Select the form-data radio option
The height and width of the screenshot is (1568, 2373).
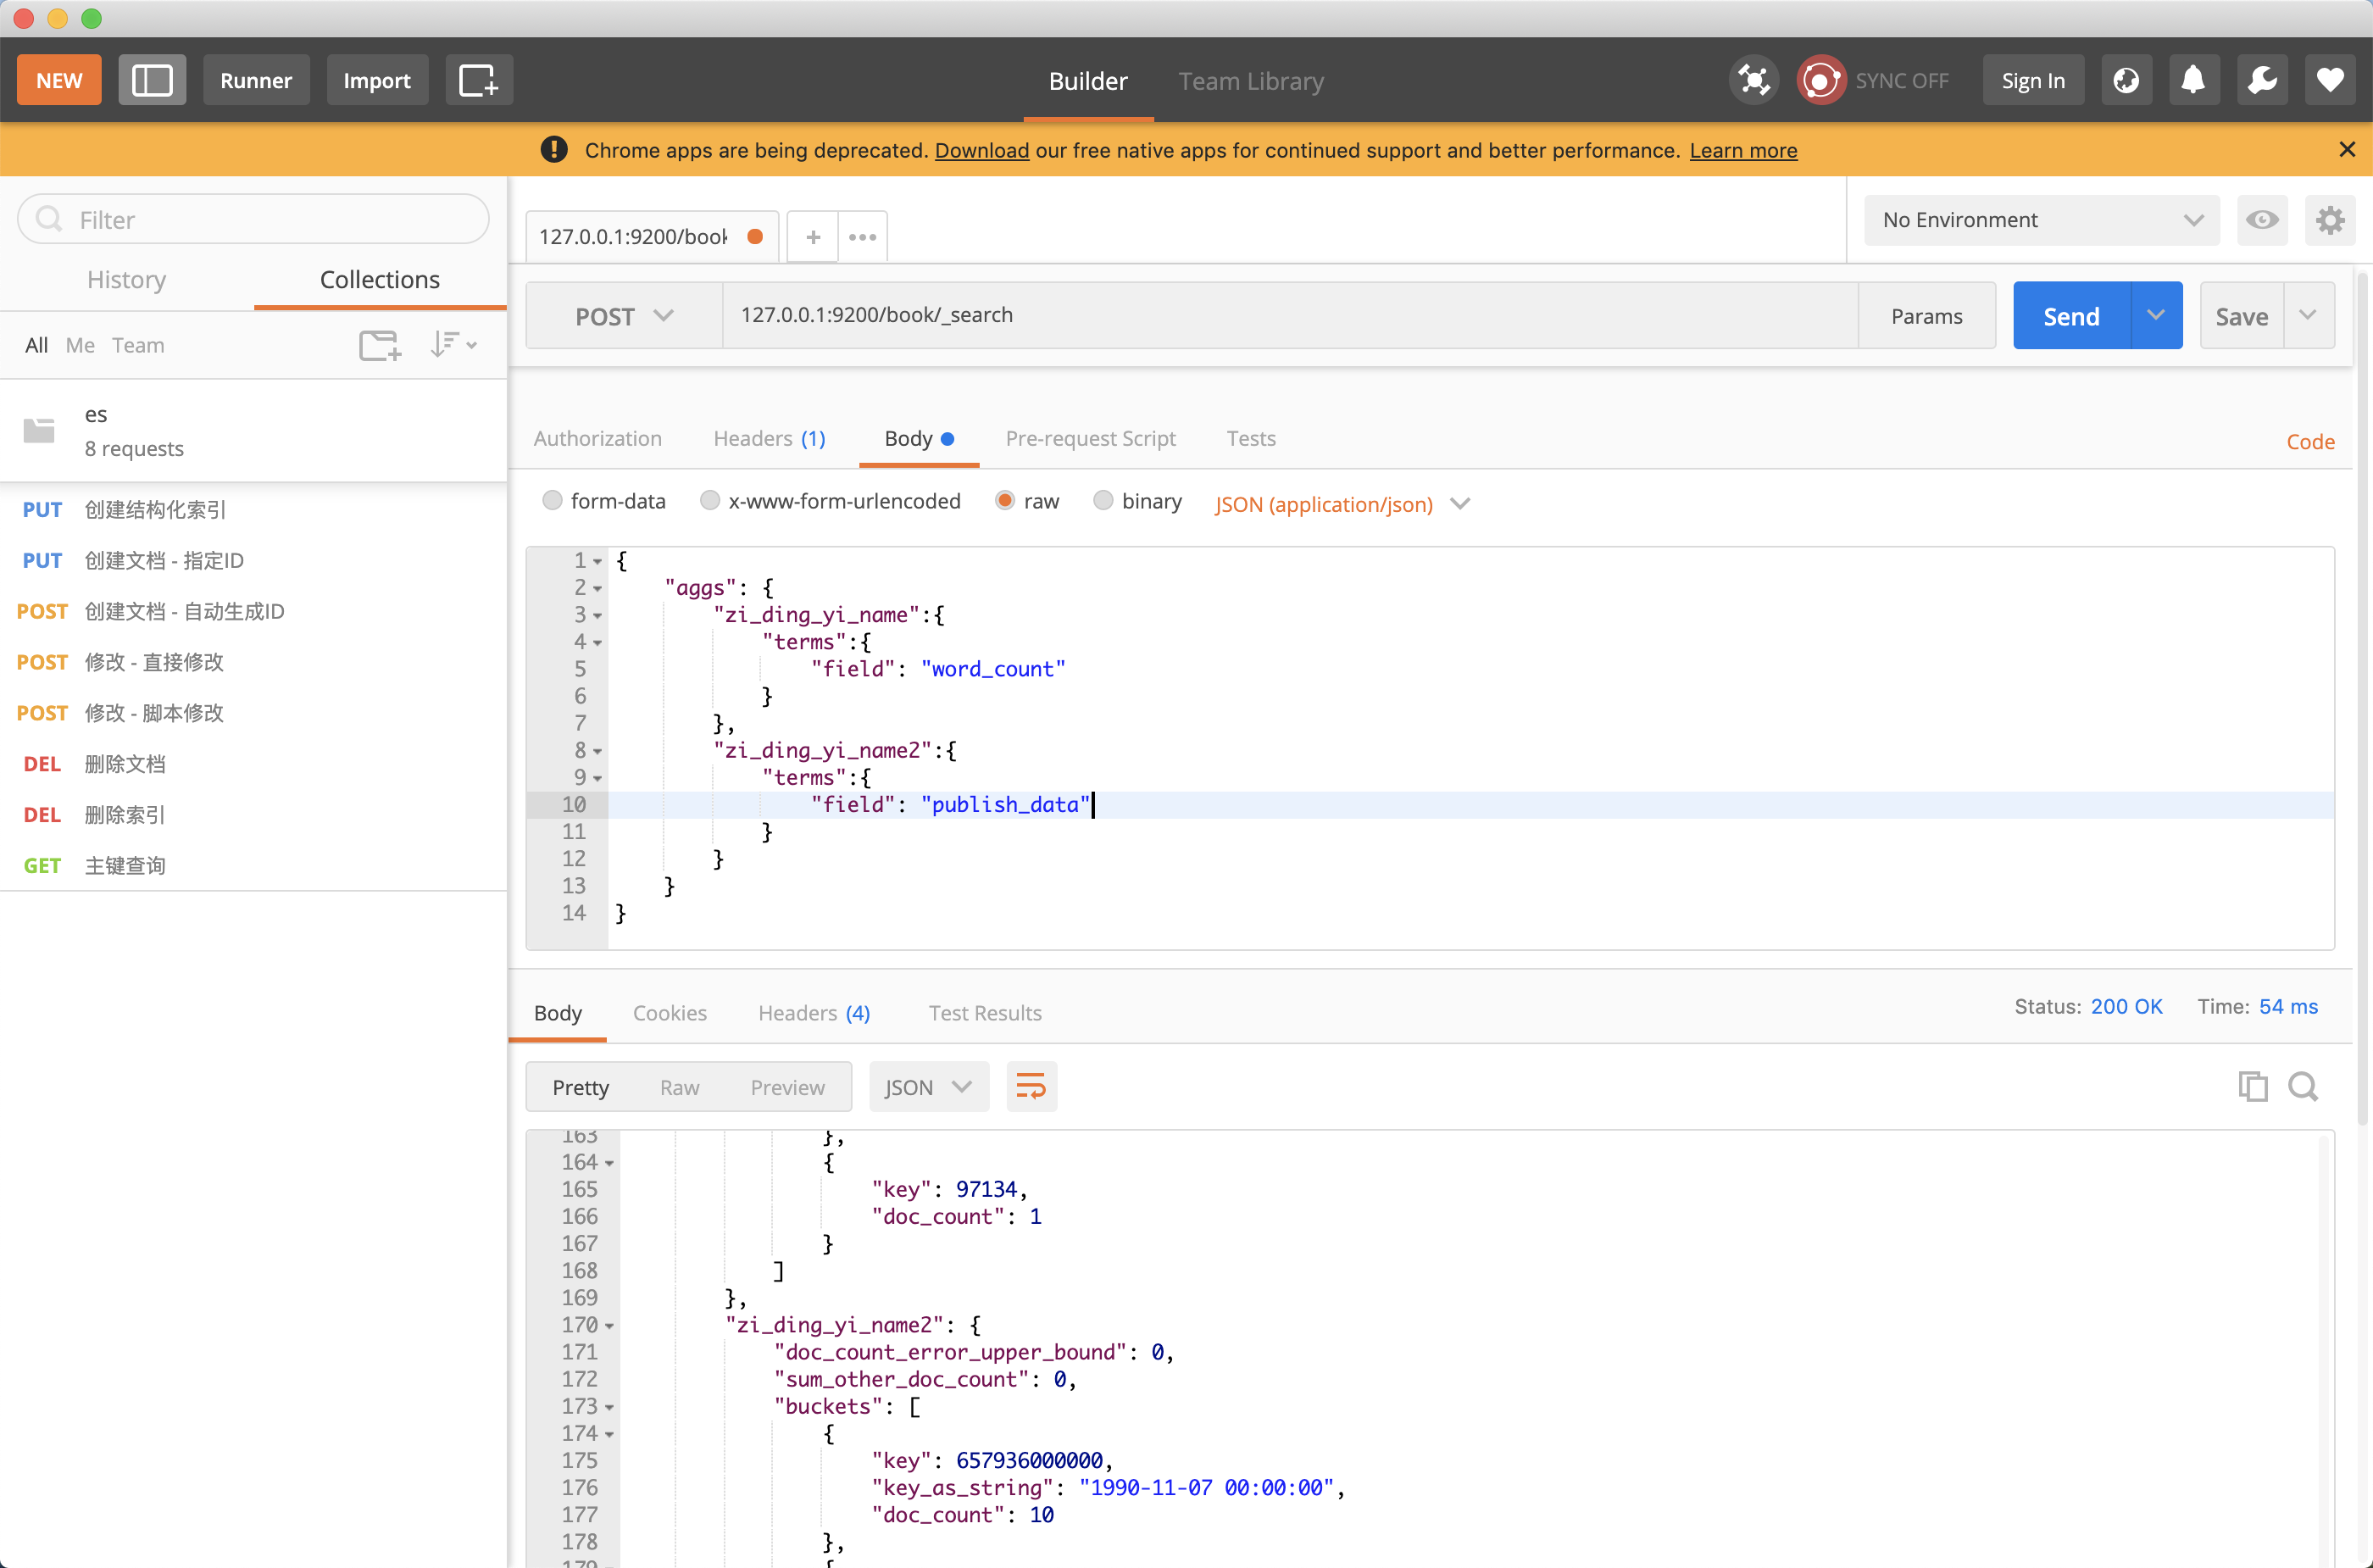click(x=552, y=501)
